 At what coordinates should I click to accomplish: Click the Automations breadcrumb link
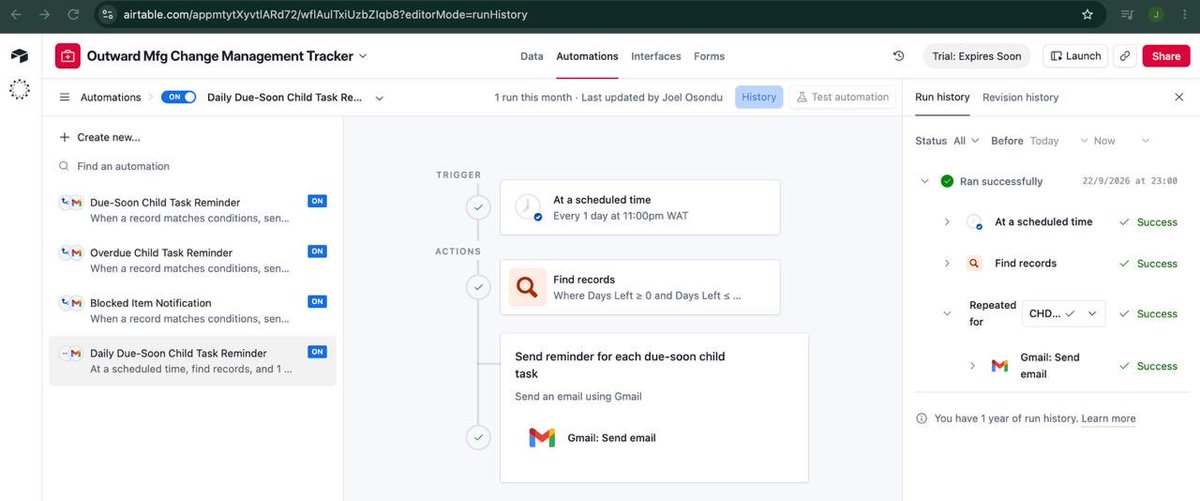pyautogui.click(x=111, y=97)
